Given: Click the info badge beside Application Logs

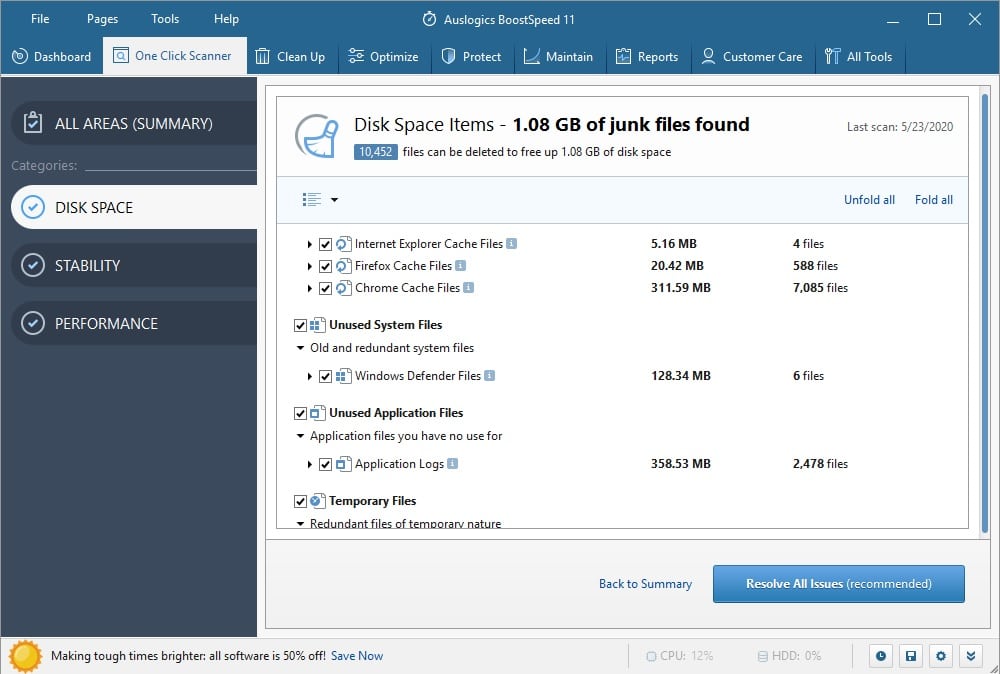Looking at the screenshot, I should coord(452,464).
